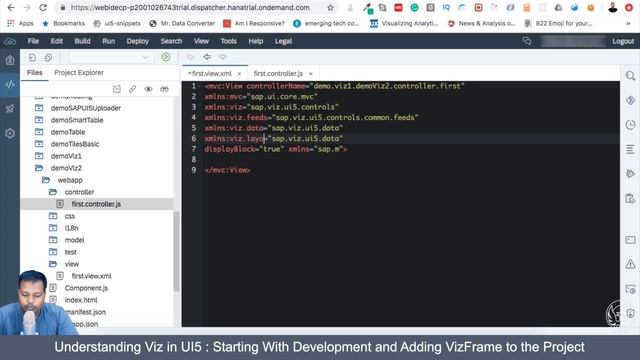The height and width of the screenshot is (360, 640).
Task: Open the Console icon in right sidebar
Action: click(x=630, y=240)
